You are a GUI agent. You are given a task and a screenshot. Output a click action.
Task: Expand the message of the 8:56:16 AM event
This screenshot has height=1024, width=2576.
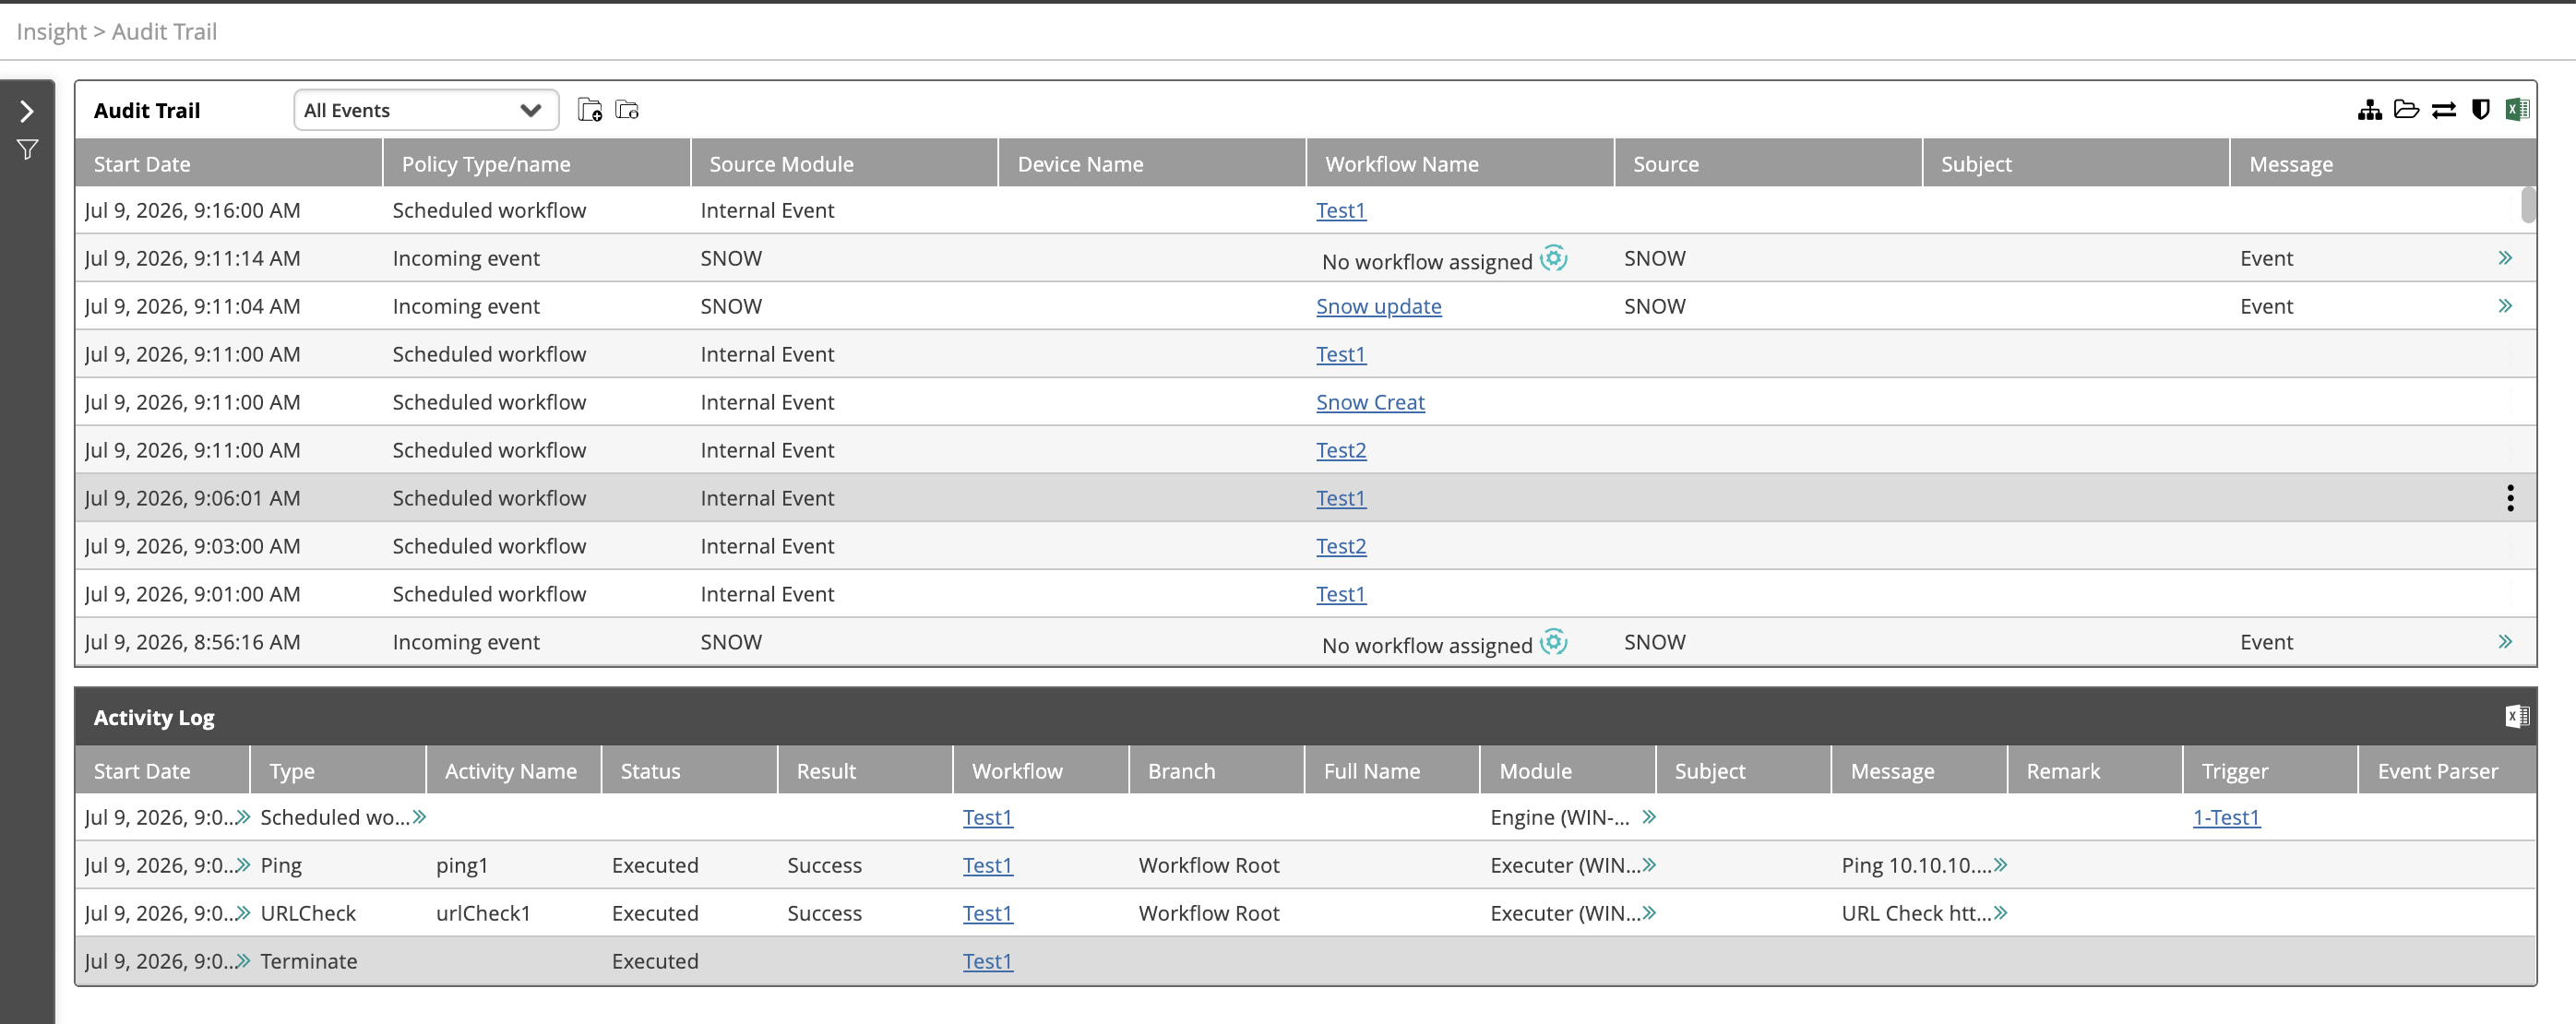[x=2504, y=642]
